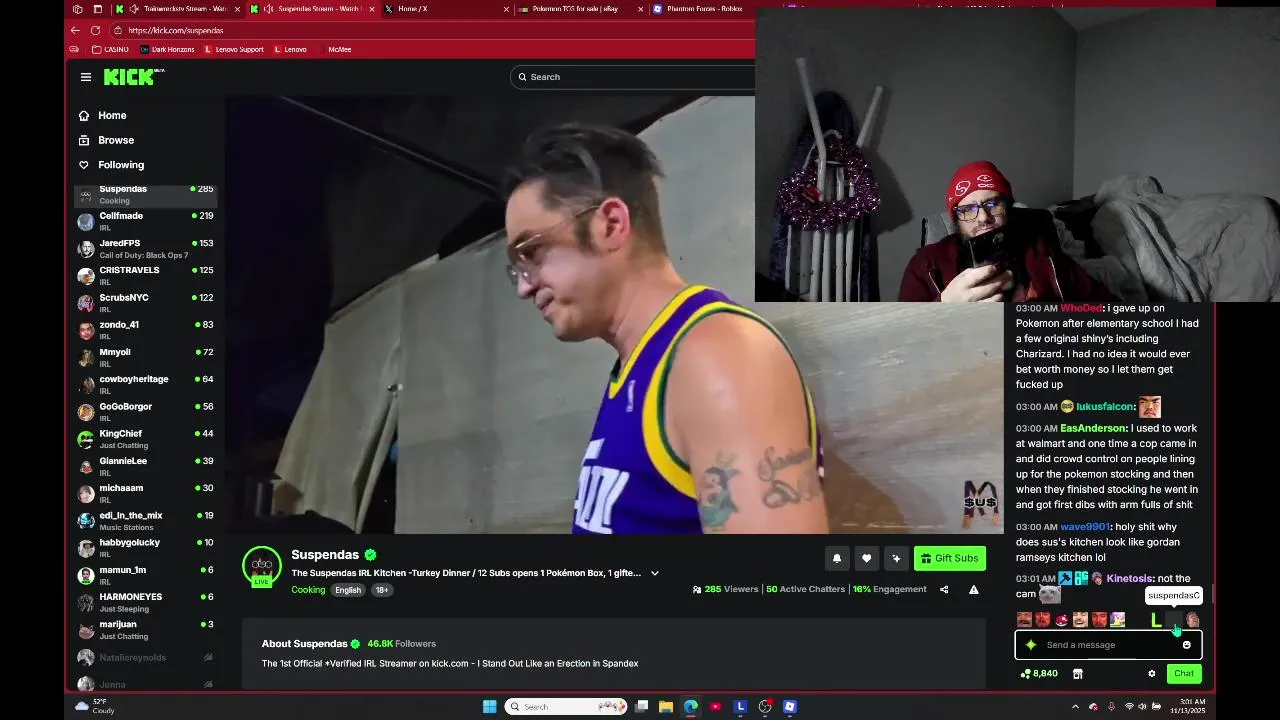Click the browser address bar URL

[x=176, y=30]
